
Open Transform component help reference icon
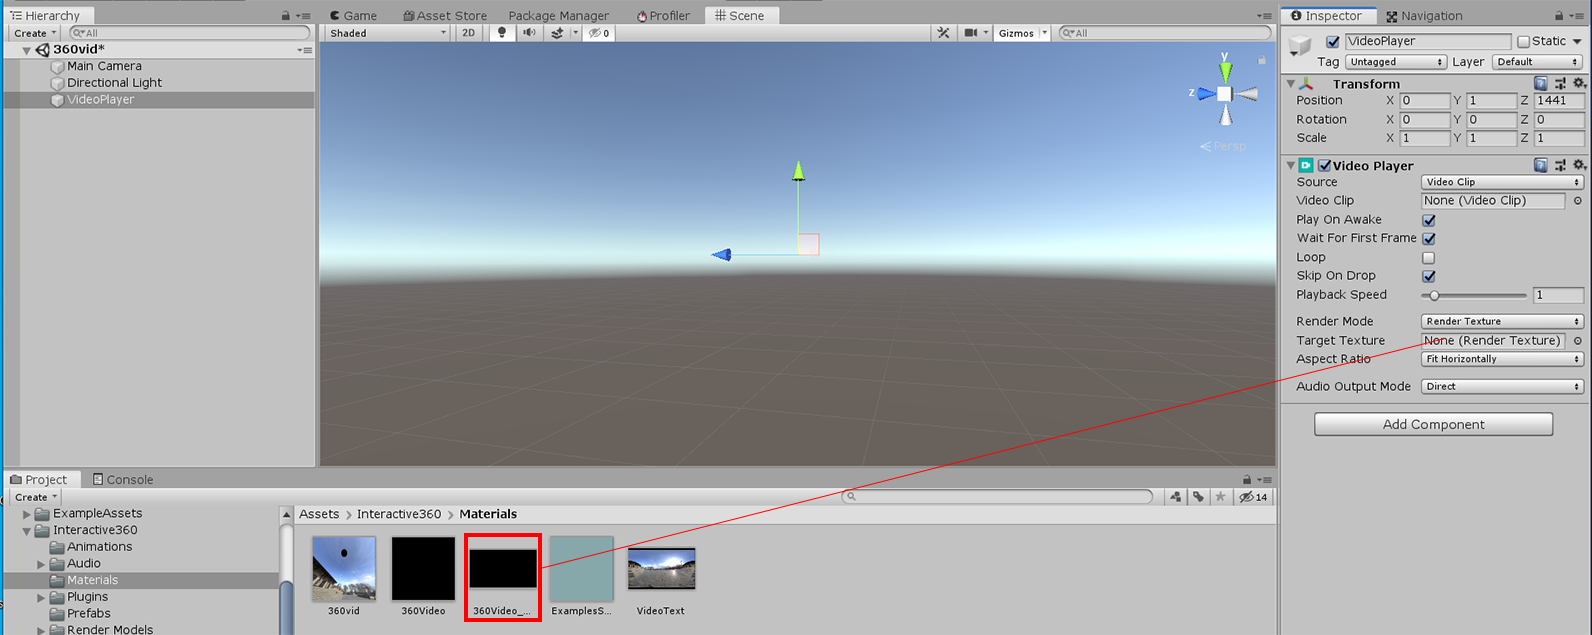pyautogui.click(x=1541, y=84)
